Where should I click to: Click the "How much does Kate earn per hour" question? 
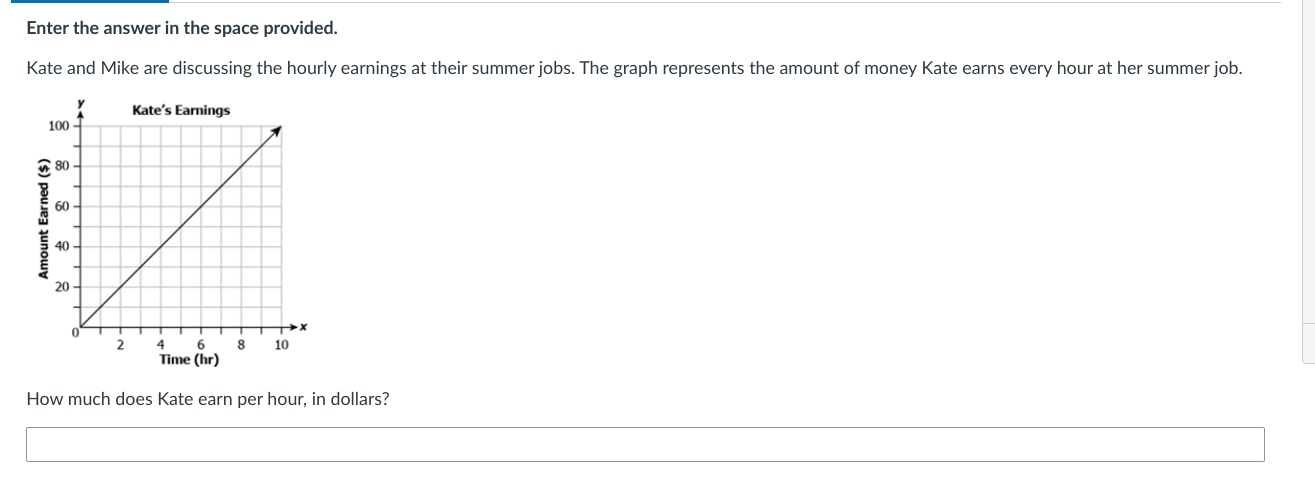[208, 399]
